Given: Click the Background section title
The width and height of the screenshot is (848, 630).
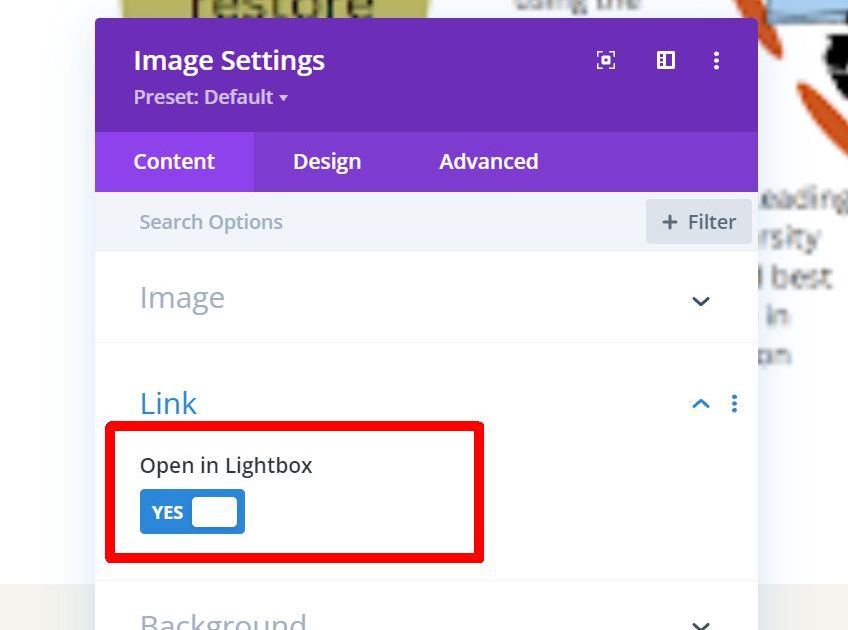Looking at the screenshot, I should pos(223,622).
